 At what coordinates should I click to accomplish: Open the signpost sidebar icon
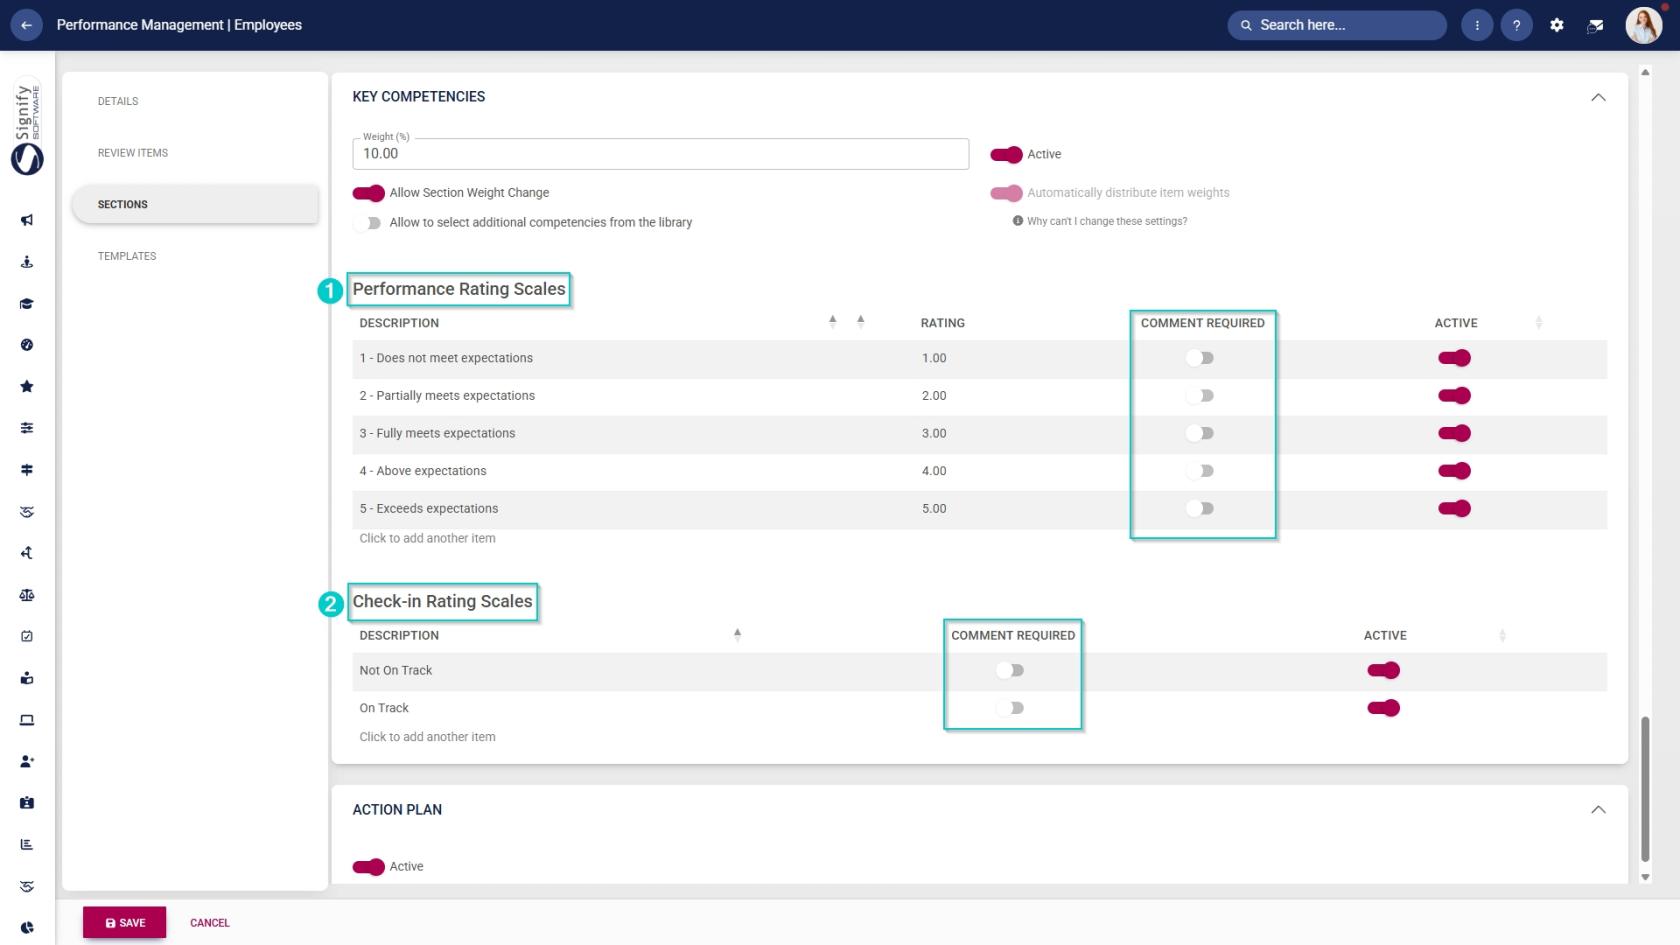27,470
